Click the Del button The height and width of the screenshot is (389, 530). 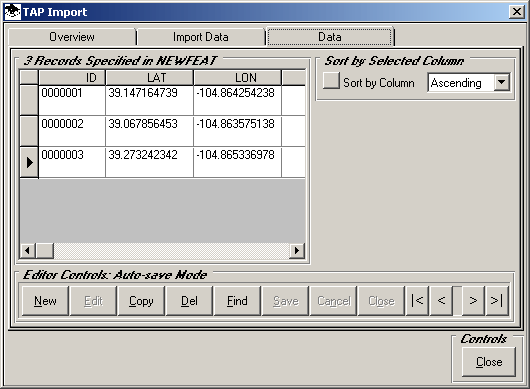click(189, 301)
